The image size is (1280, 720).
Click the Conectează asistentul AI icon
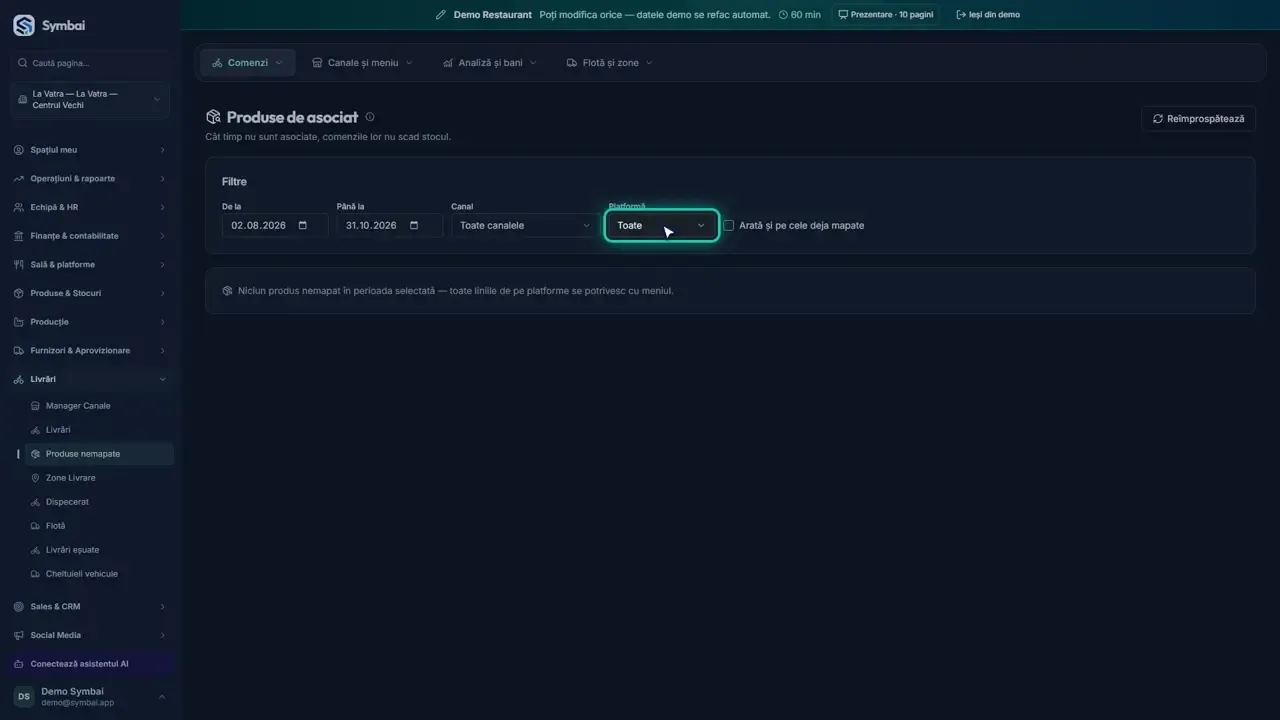pyautogui.click(x=19, y=664)
